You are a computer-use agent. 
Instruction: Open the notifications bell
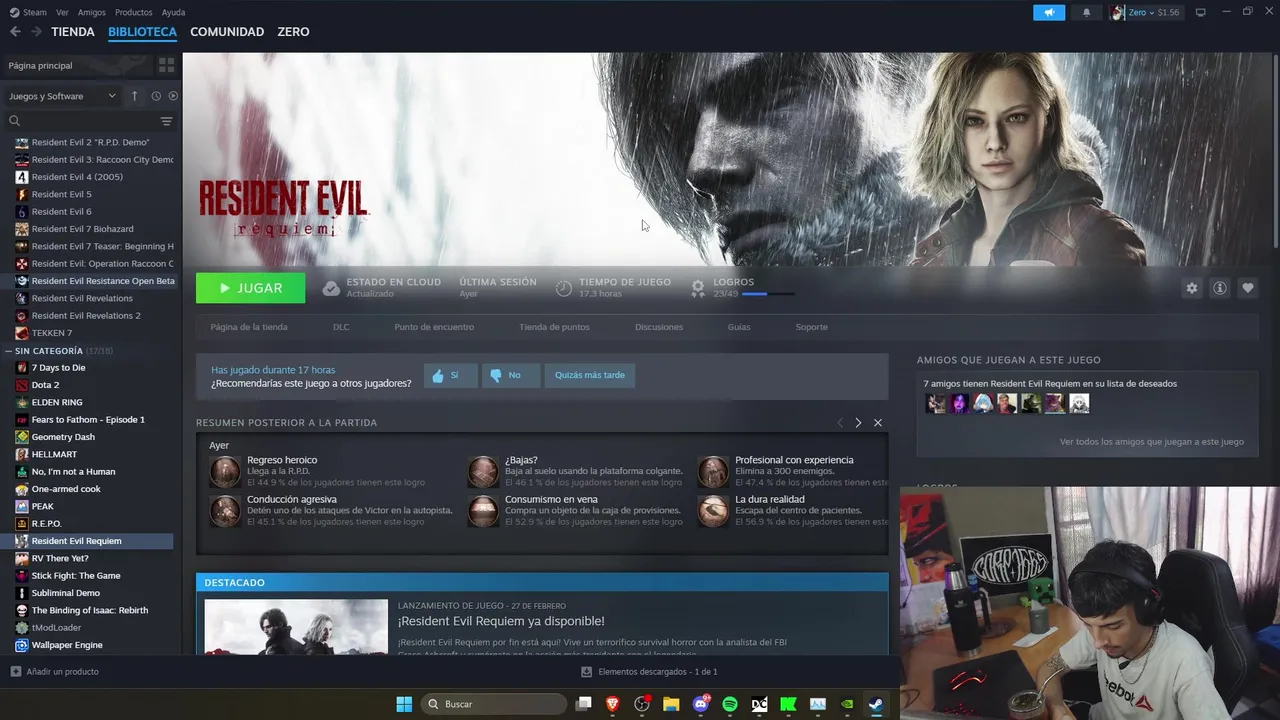pos(1086,12)
